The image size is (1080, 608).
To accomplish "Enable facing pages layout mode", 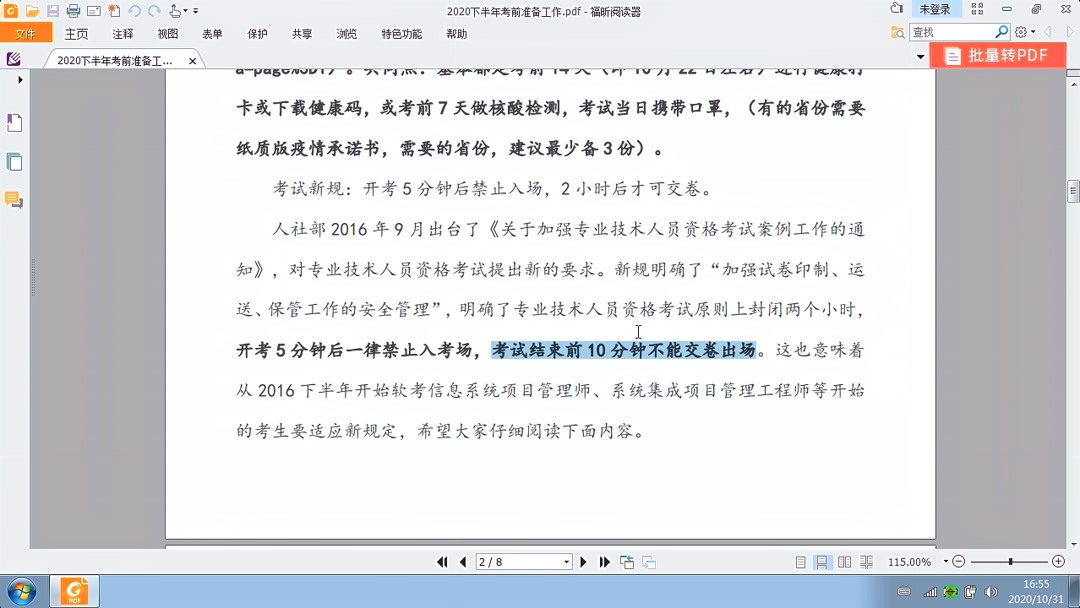I will (x=844, y=562).
